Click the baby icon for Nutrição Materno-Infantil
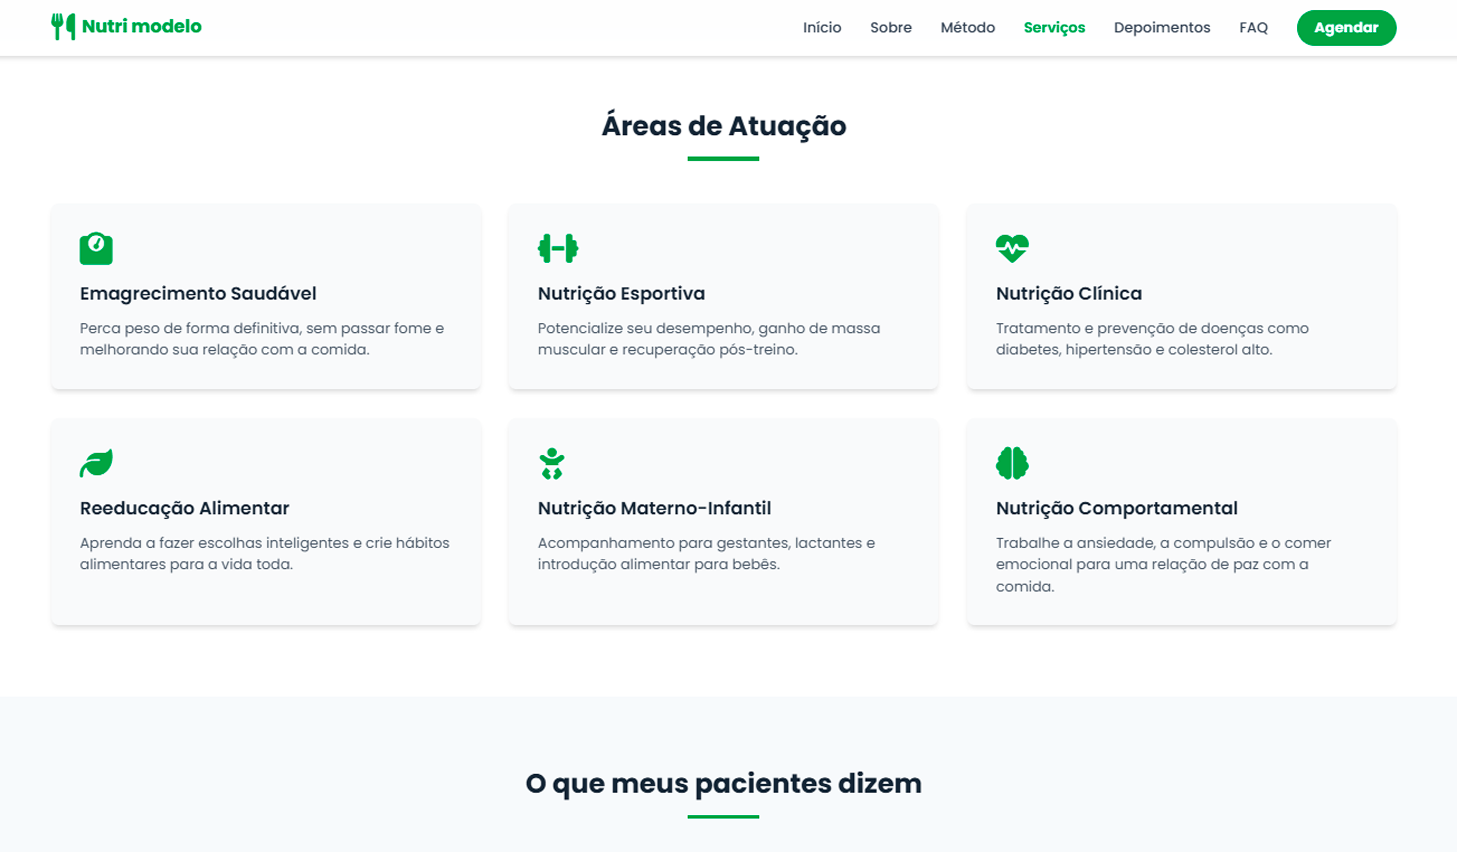Viewport: 1457px width, 852px height. 552,463
